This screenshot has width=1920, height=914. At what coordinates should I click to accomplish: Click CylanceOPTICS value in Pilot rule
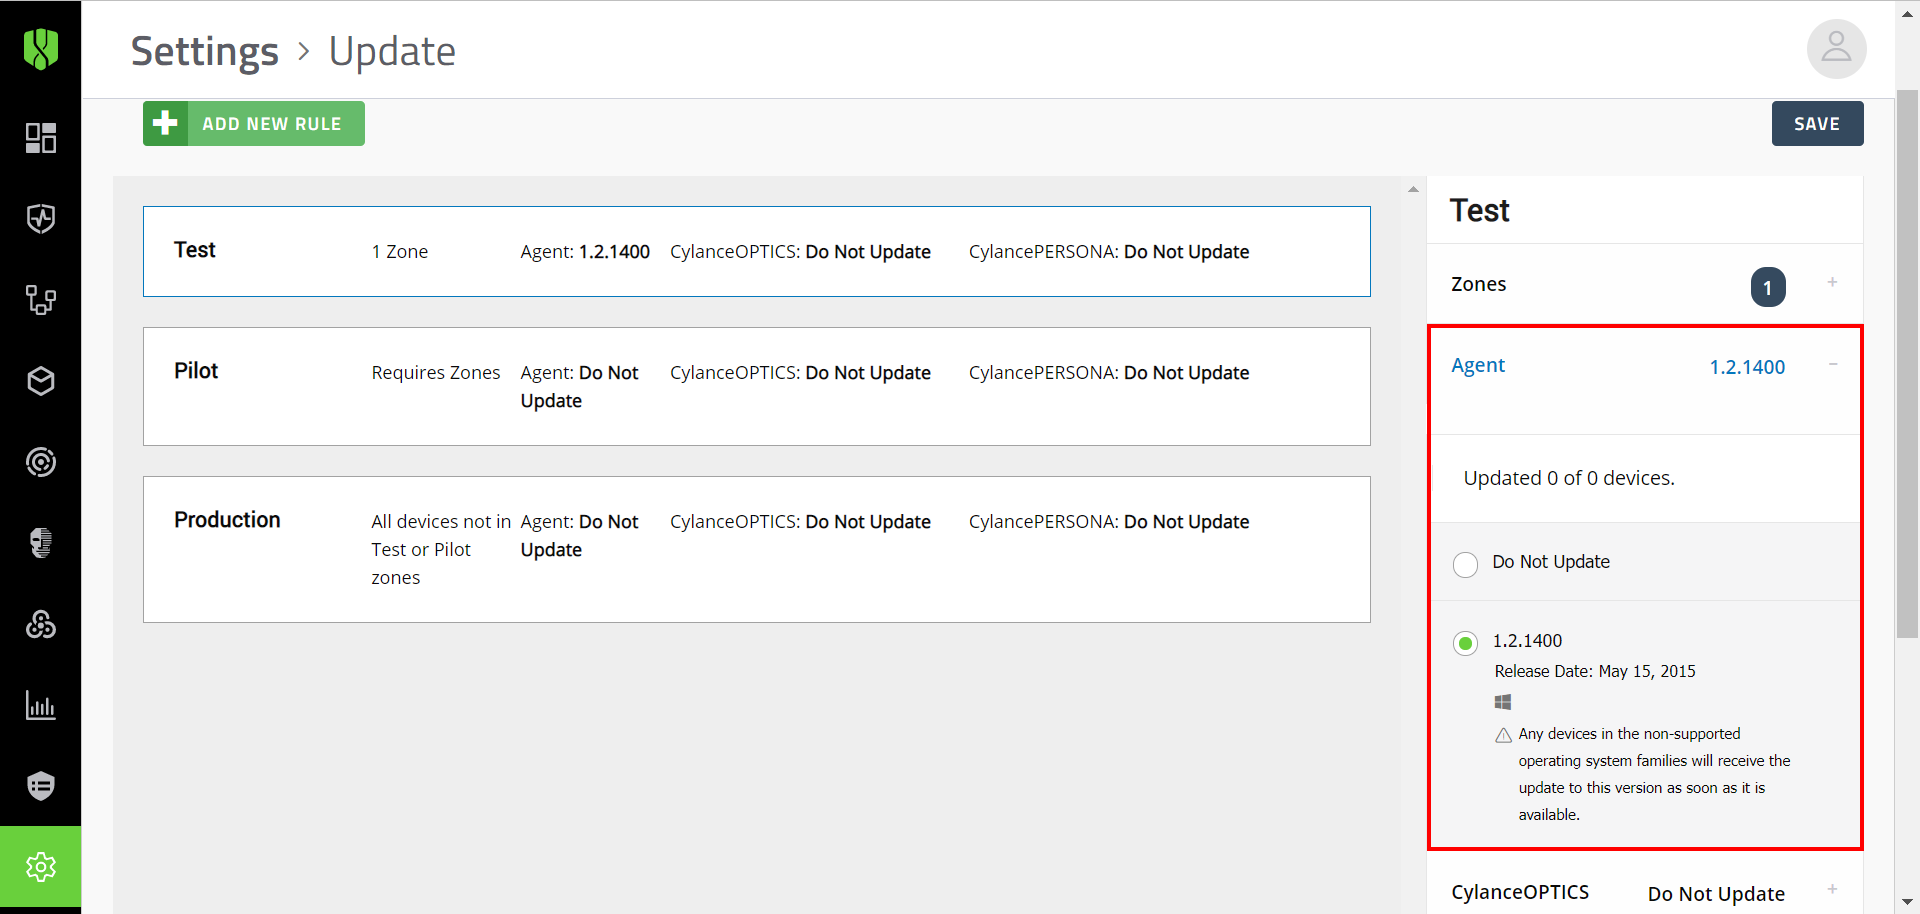pos(868,373)
